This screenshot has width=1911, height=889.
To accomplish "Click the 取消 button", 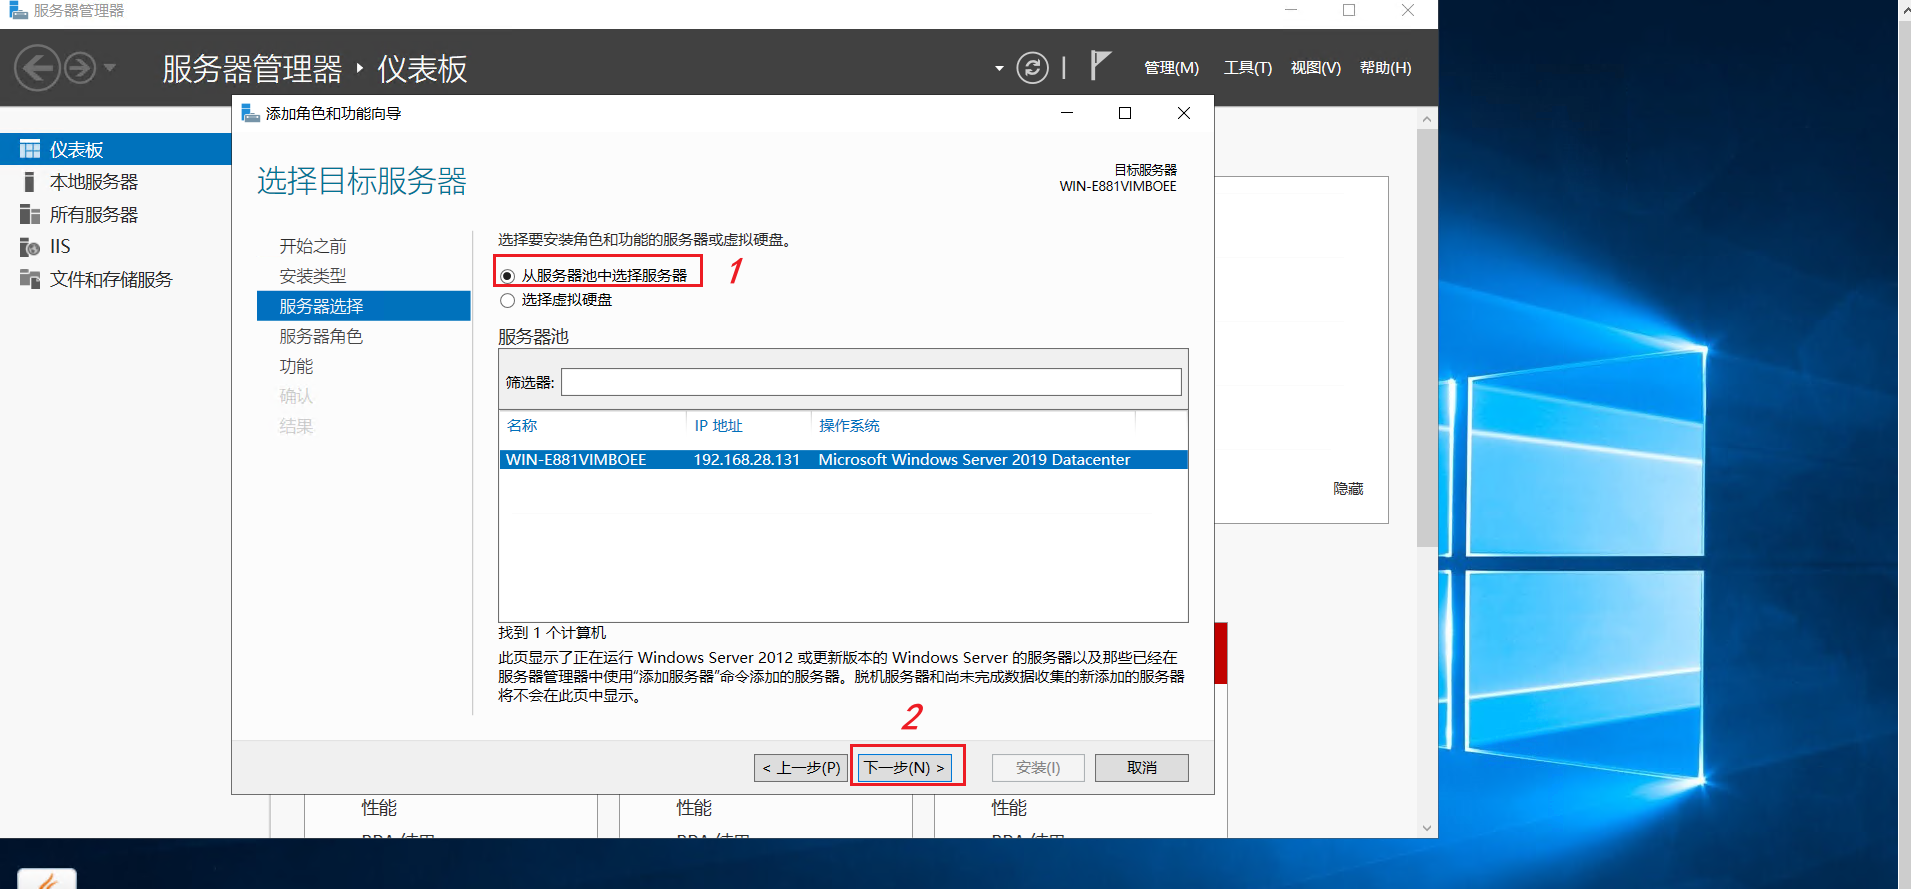I will tap(1142, 768).
